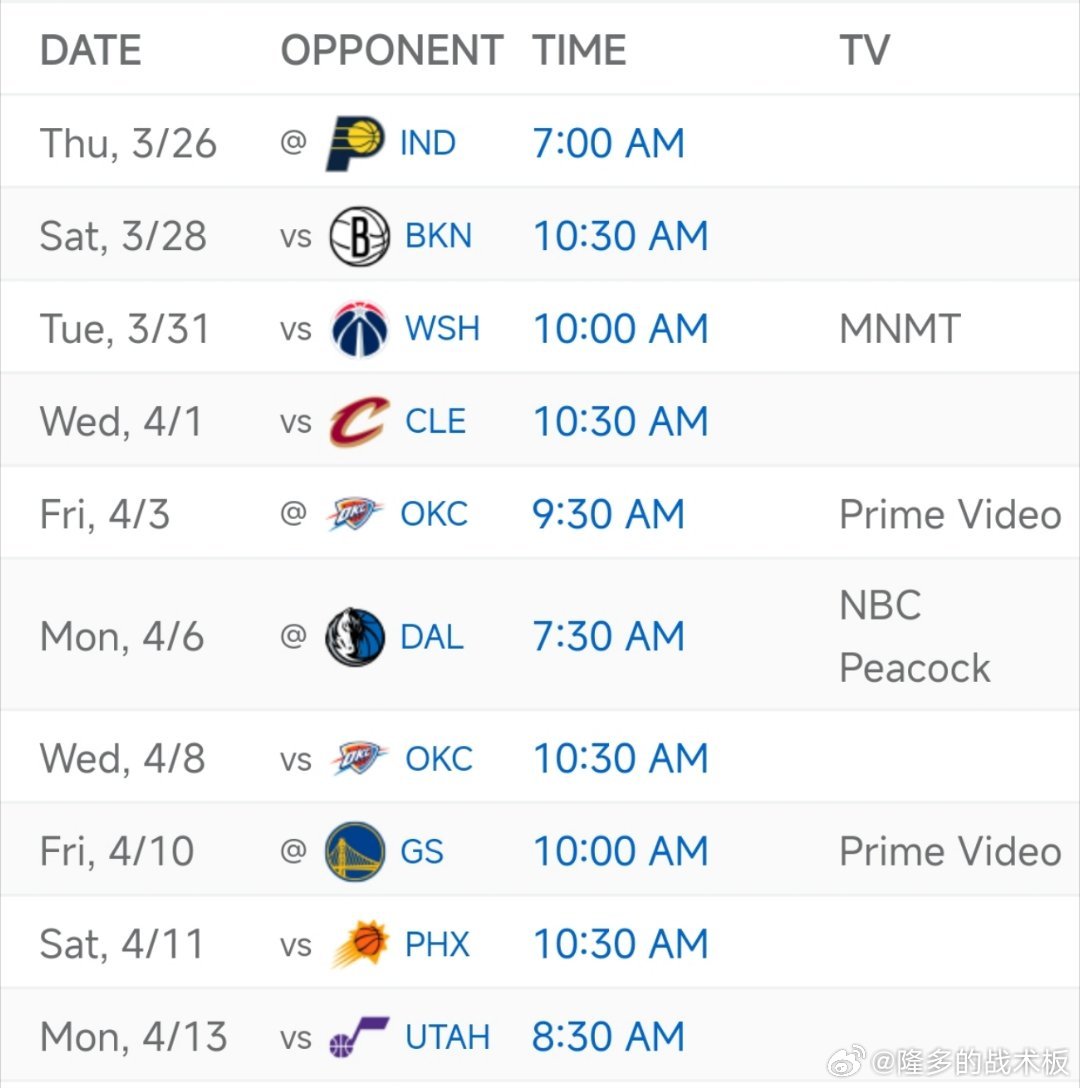Open the 8:30 AM Utah game link
Screen dimensions: 1080x1088
click(x=608, y=1037)
